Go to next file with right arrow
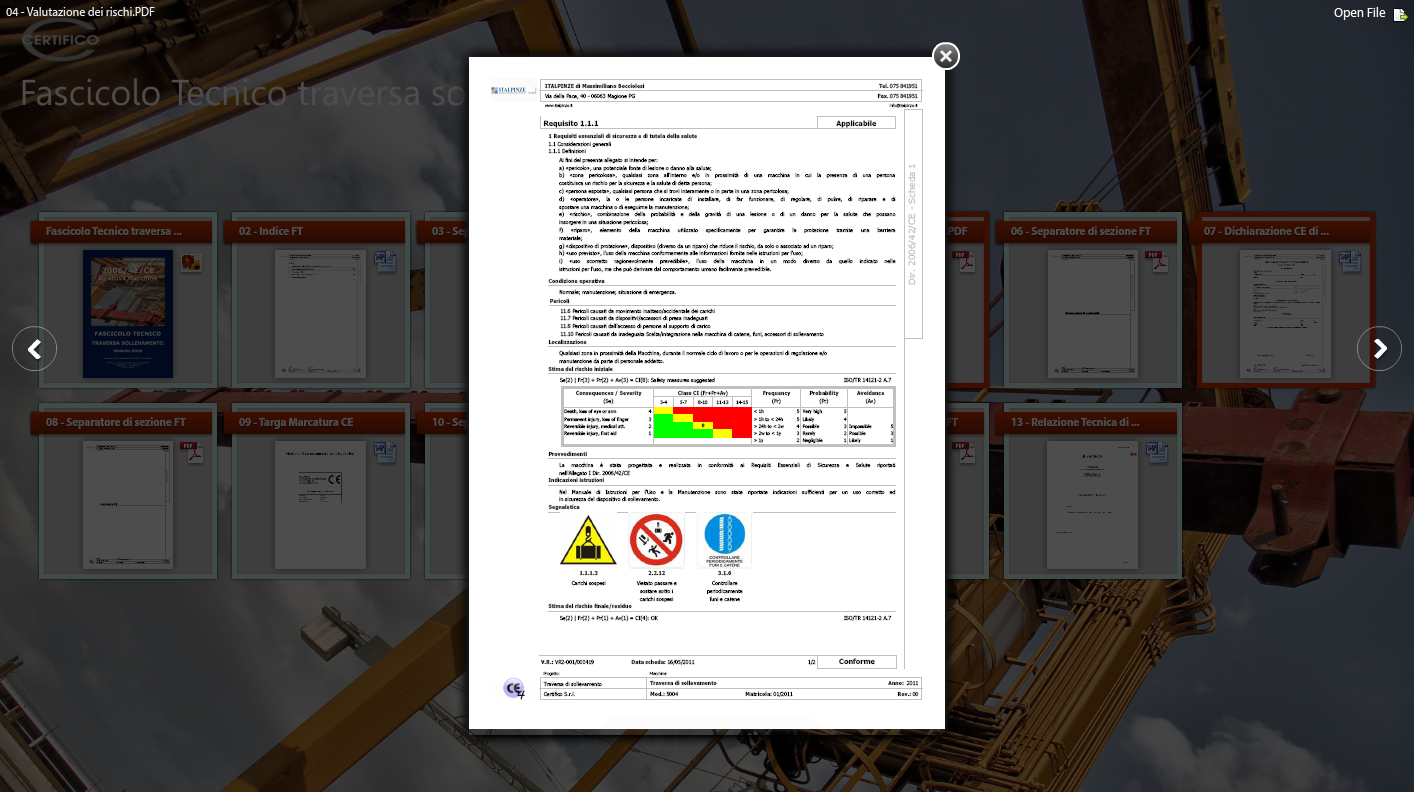Viewport: 1414px width, 792px height. (1379, 349)
